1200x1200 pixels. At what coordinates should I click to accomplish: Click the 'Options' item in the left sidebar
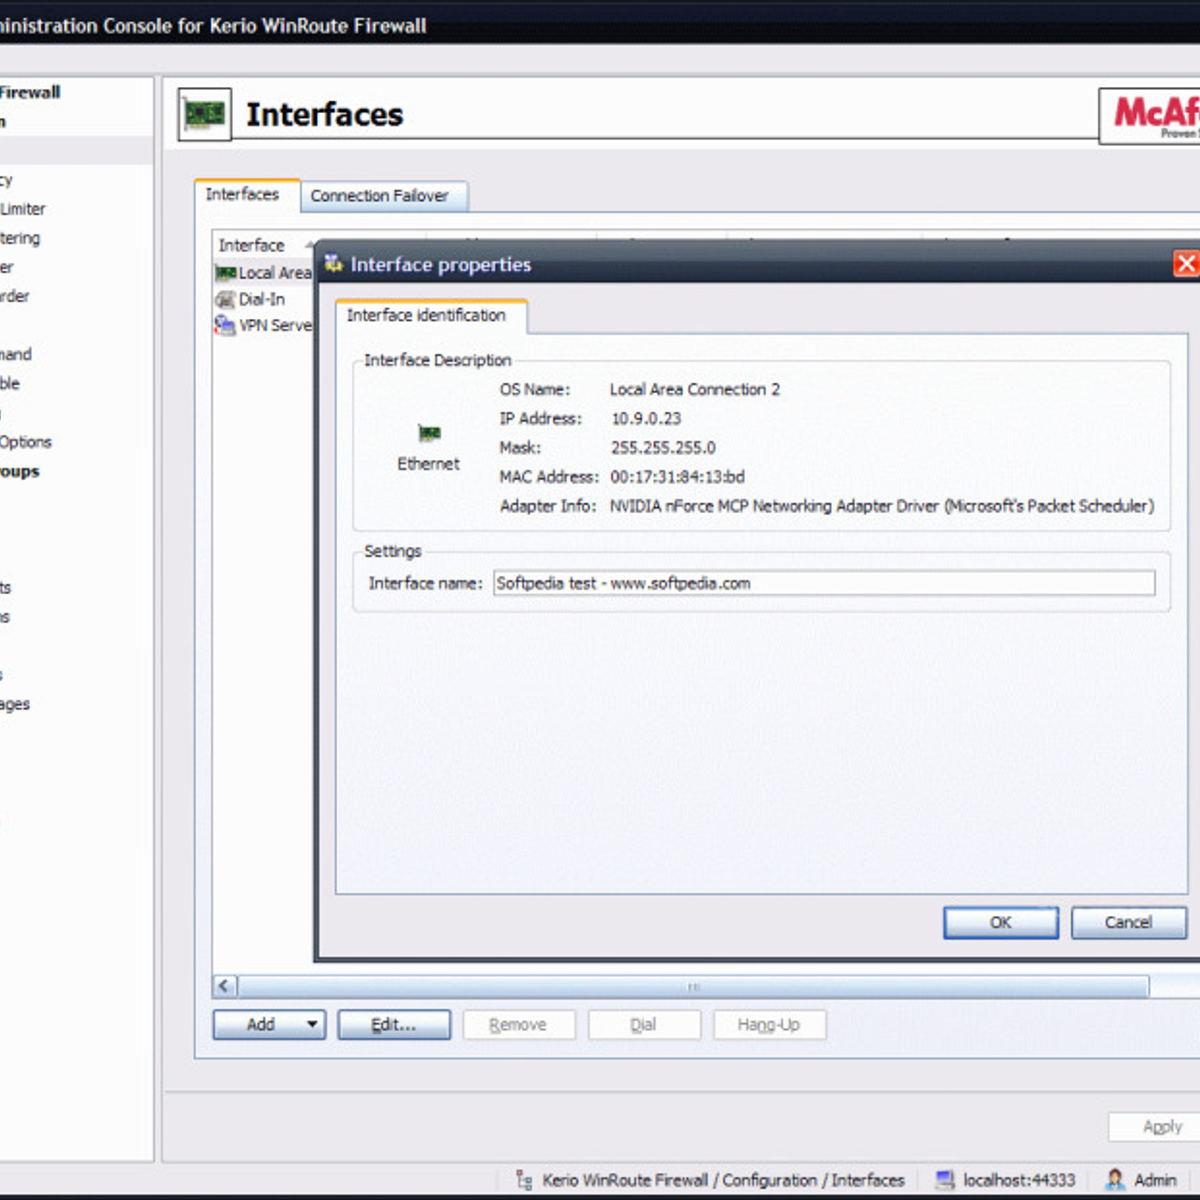point(25,442)
